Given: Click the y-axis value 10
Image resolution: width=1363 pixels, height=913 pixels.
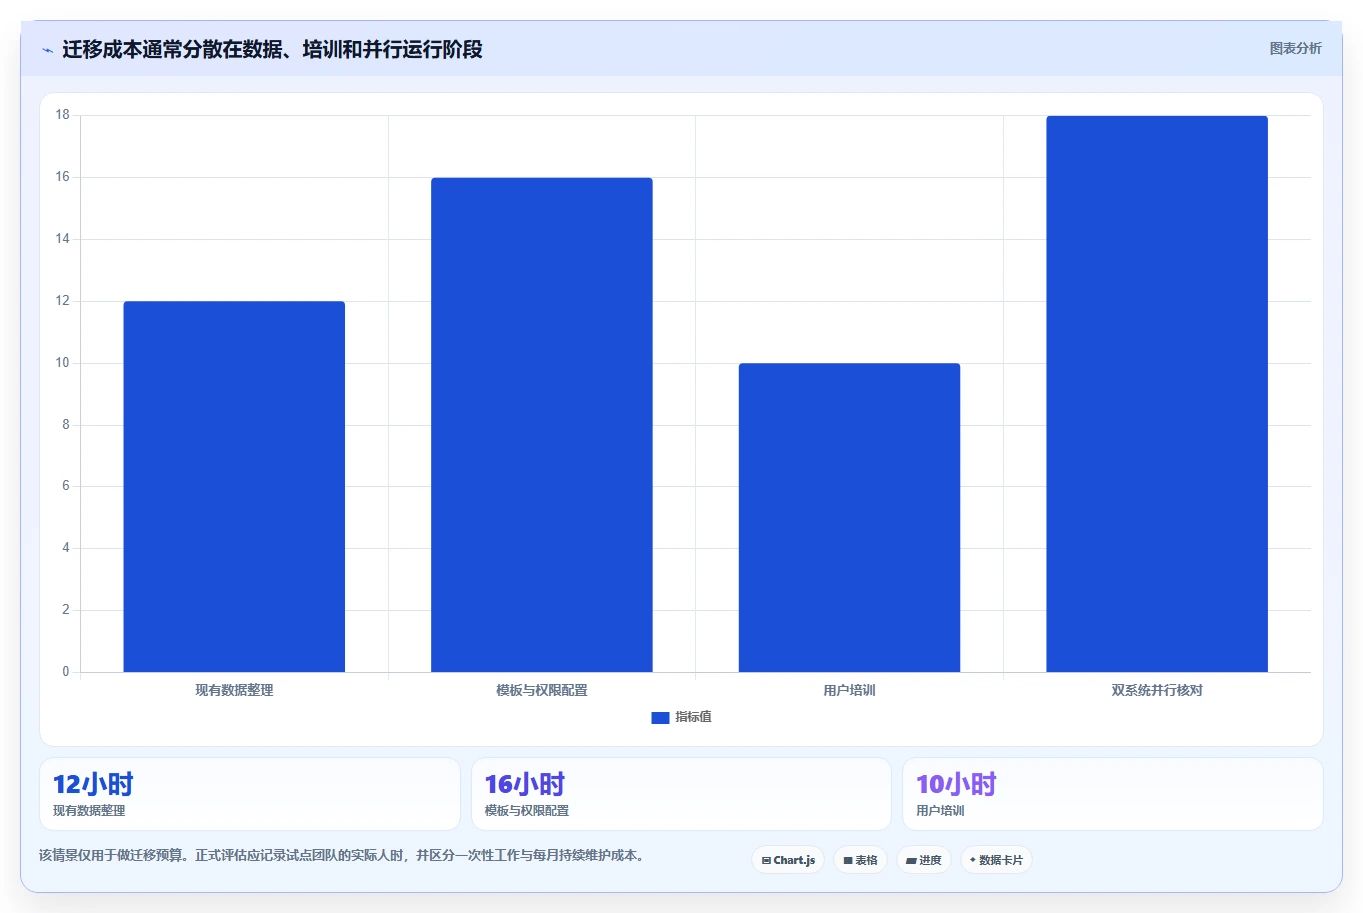Looking at the screenshot, I should pos(63,363).
